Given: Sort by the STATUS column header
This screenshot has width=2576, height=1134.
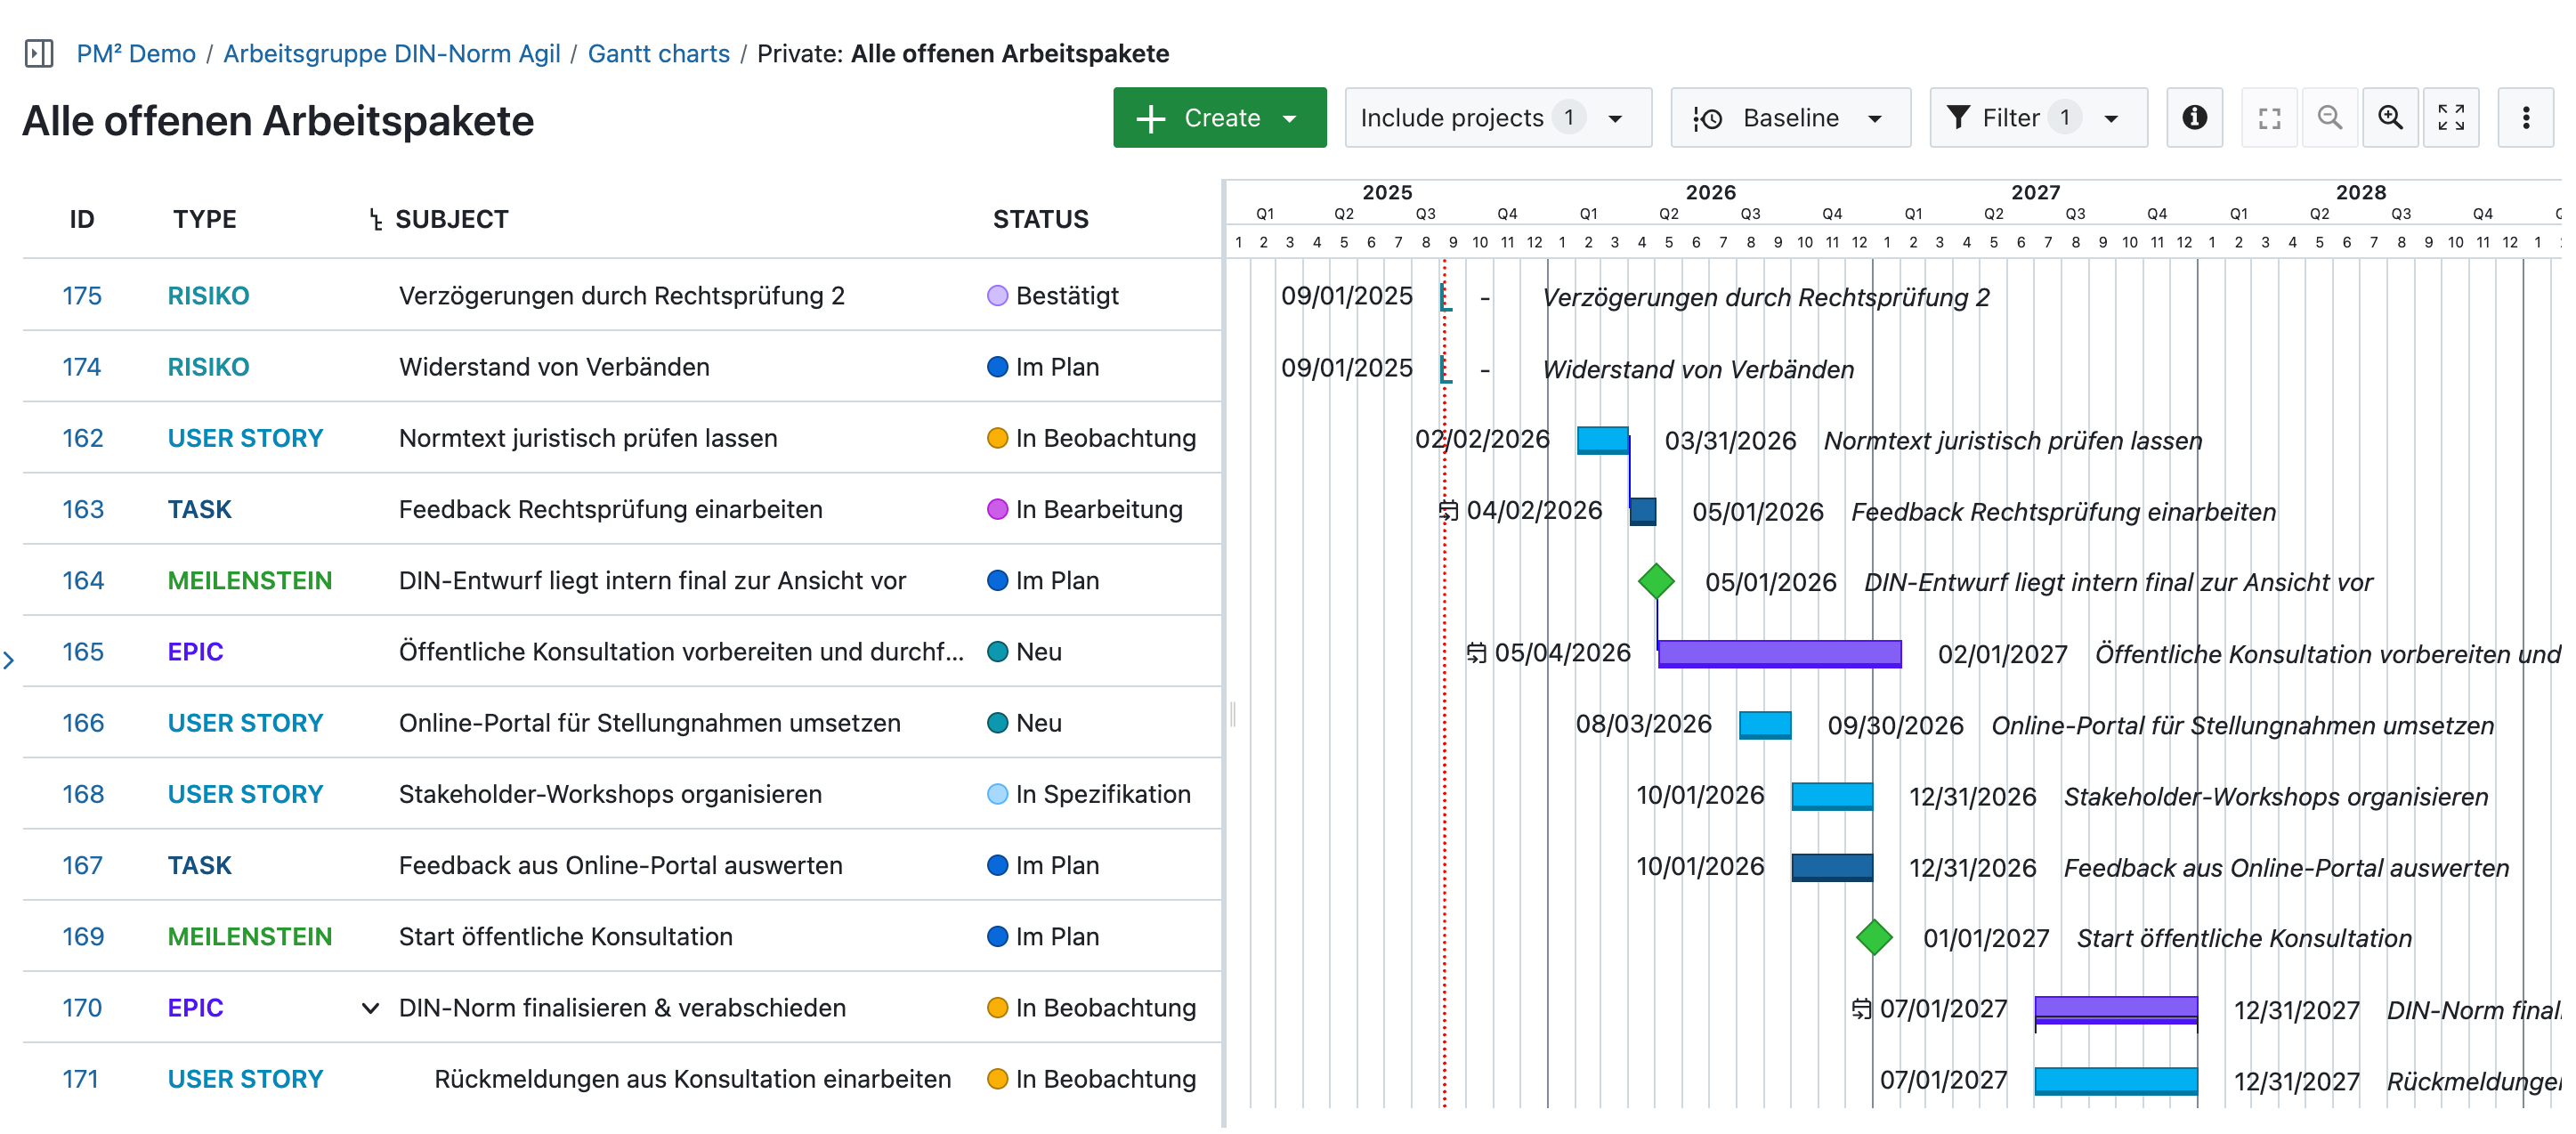Looking at the screenshot, I should coord(1040,220).
